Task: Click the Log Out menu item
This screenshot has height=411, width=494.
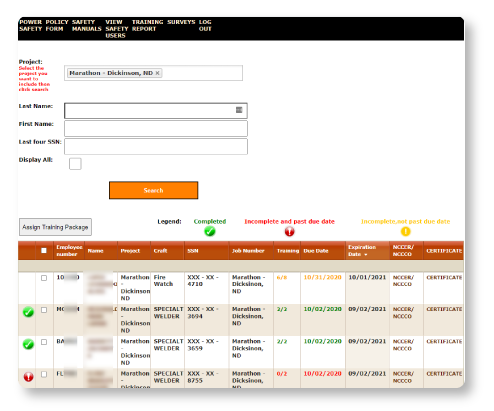Action: [x=205, y=25]
